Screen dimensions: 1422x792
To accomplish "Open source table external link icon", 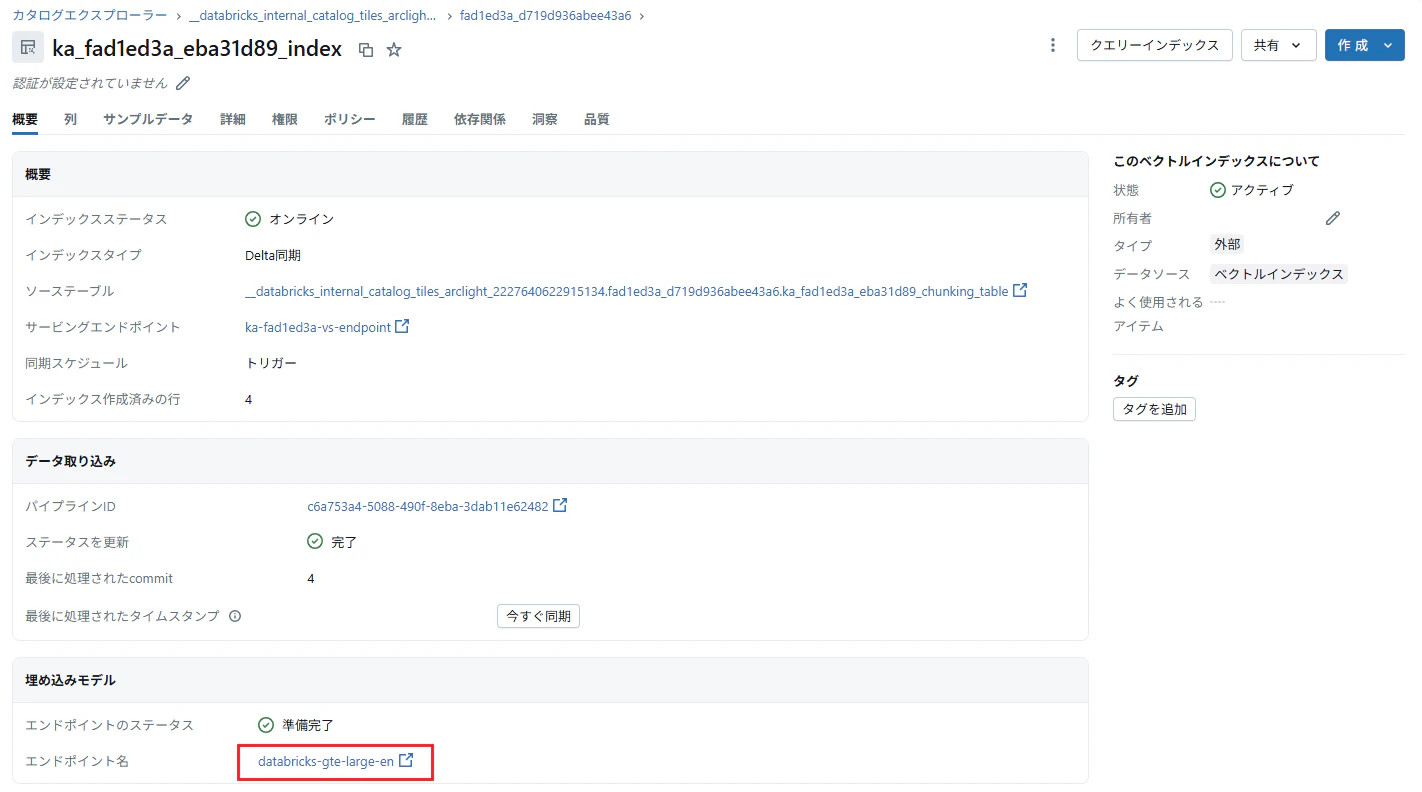I will (1020, 290).
